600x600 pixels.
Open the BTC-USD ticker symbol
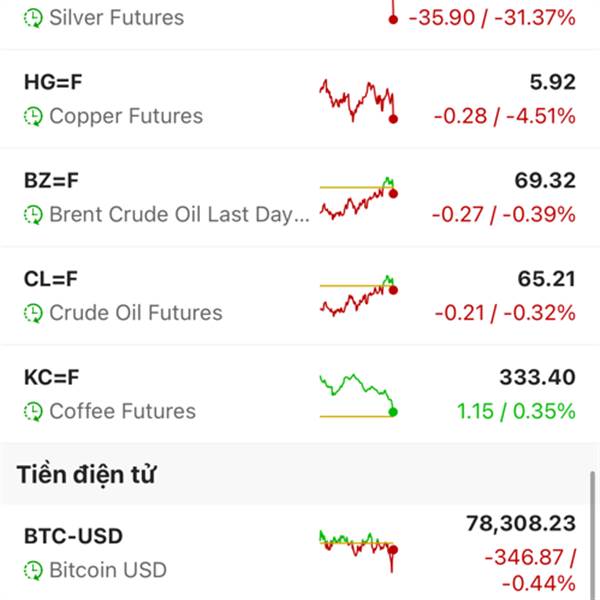click(x=73, y=536)
